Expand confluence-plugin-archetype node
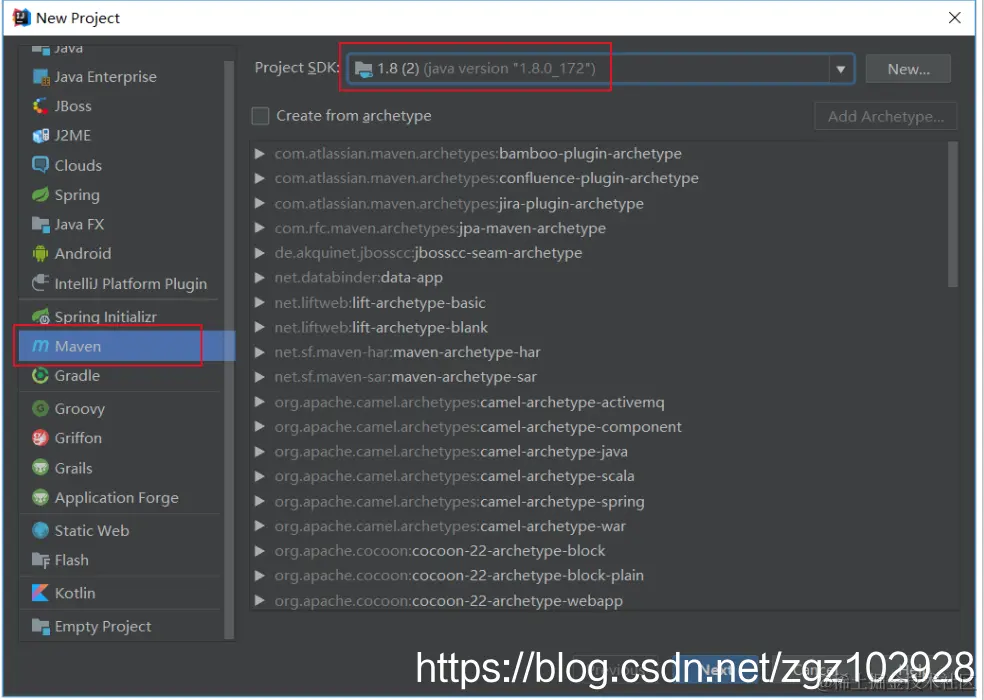This screenshot has height=700, width=984. [x=259, y=178]
